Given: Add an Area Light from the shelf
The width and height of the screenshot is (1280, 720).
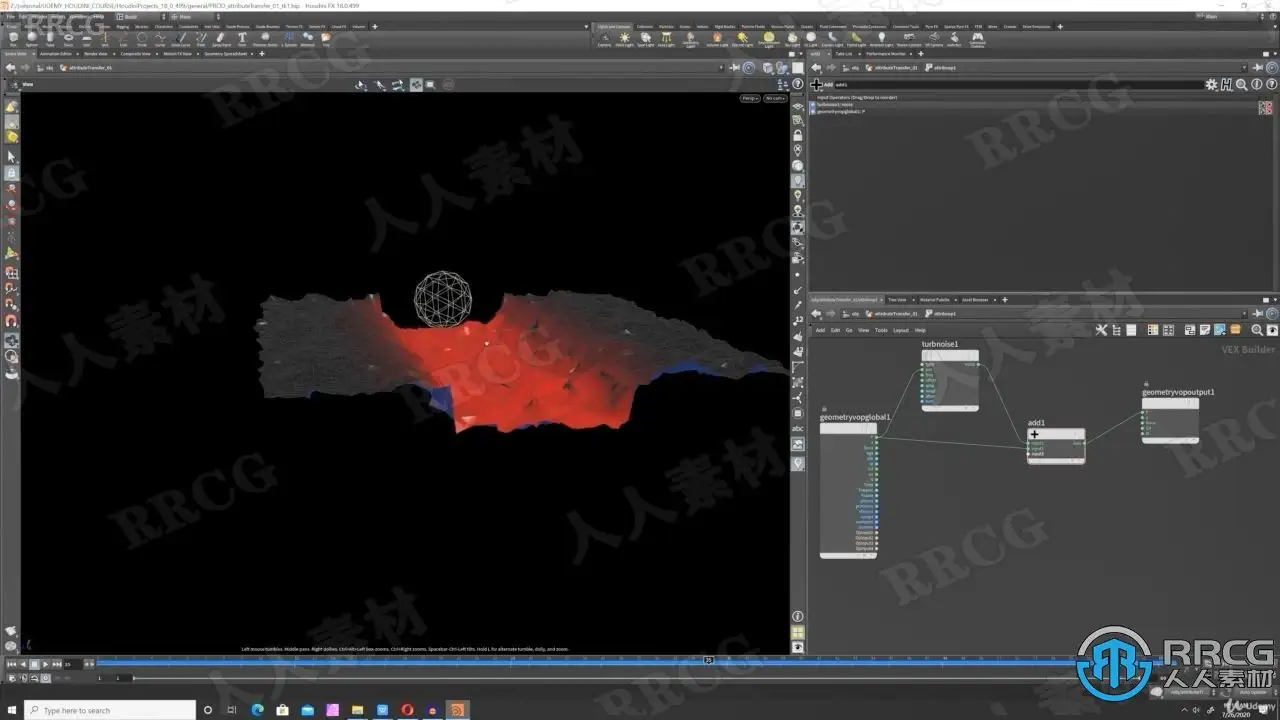Looking at the screenshot, I should 666,39.
